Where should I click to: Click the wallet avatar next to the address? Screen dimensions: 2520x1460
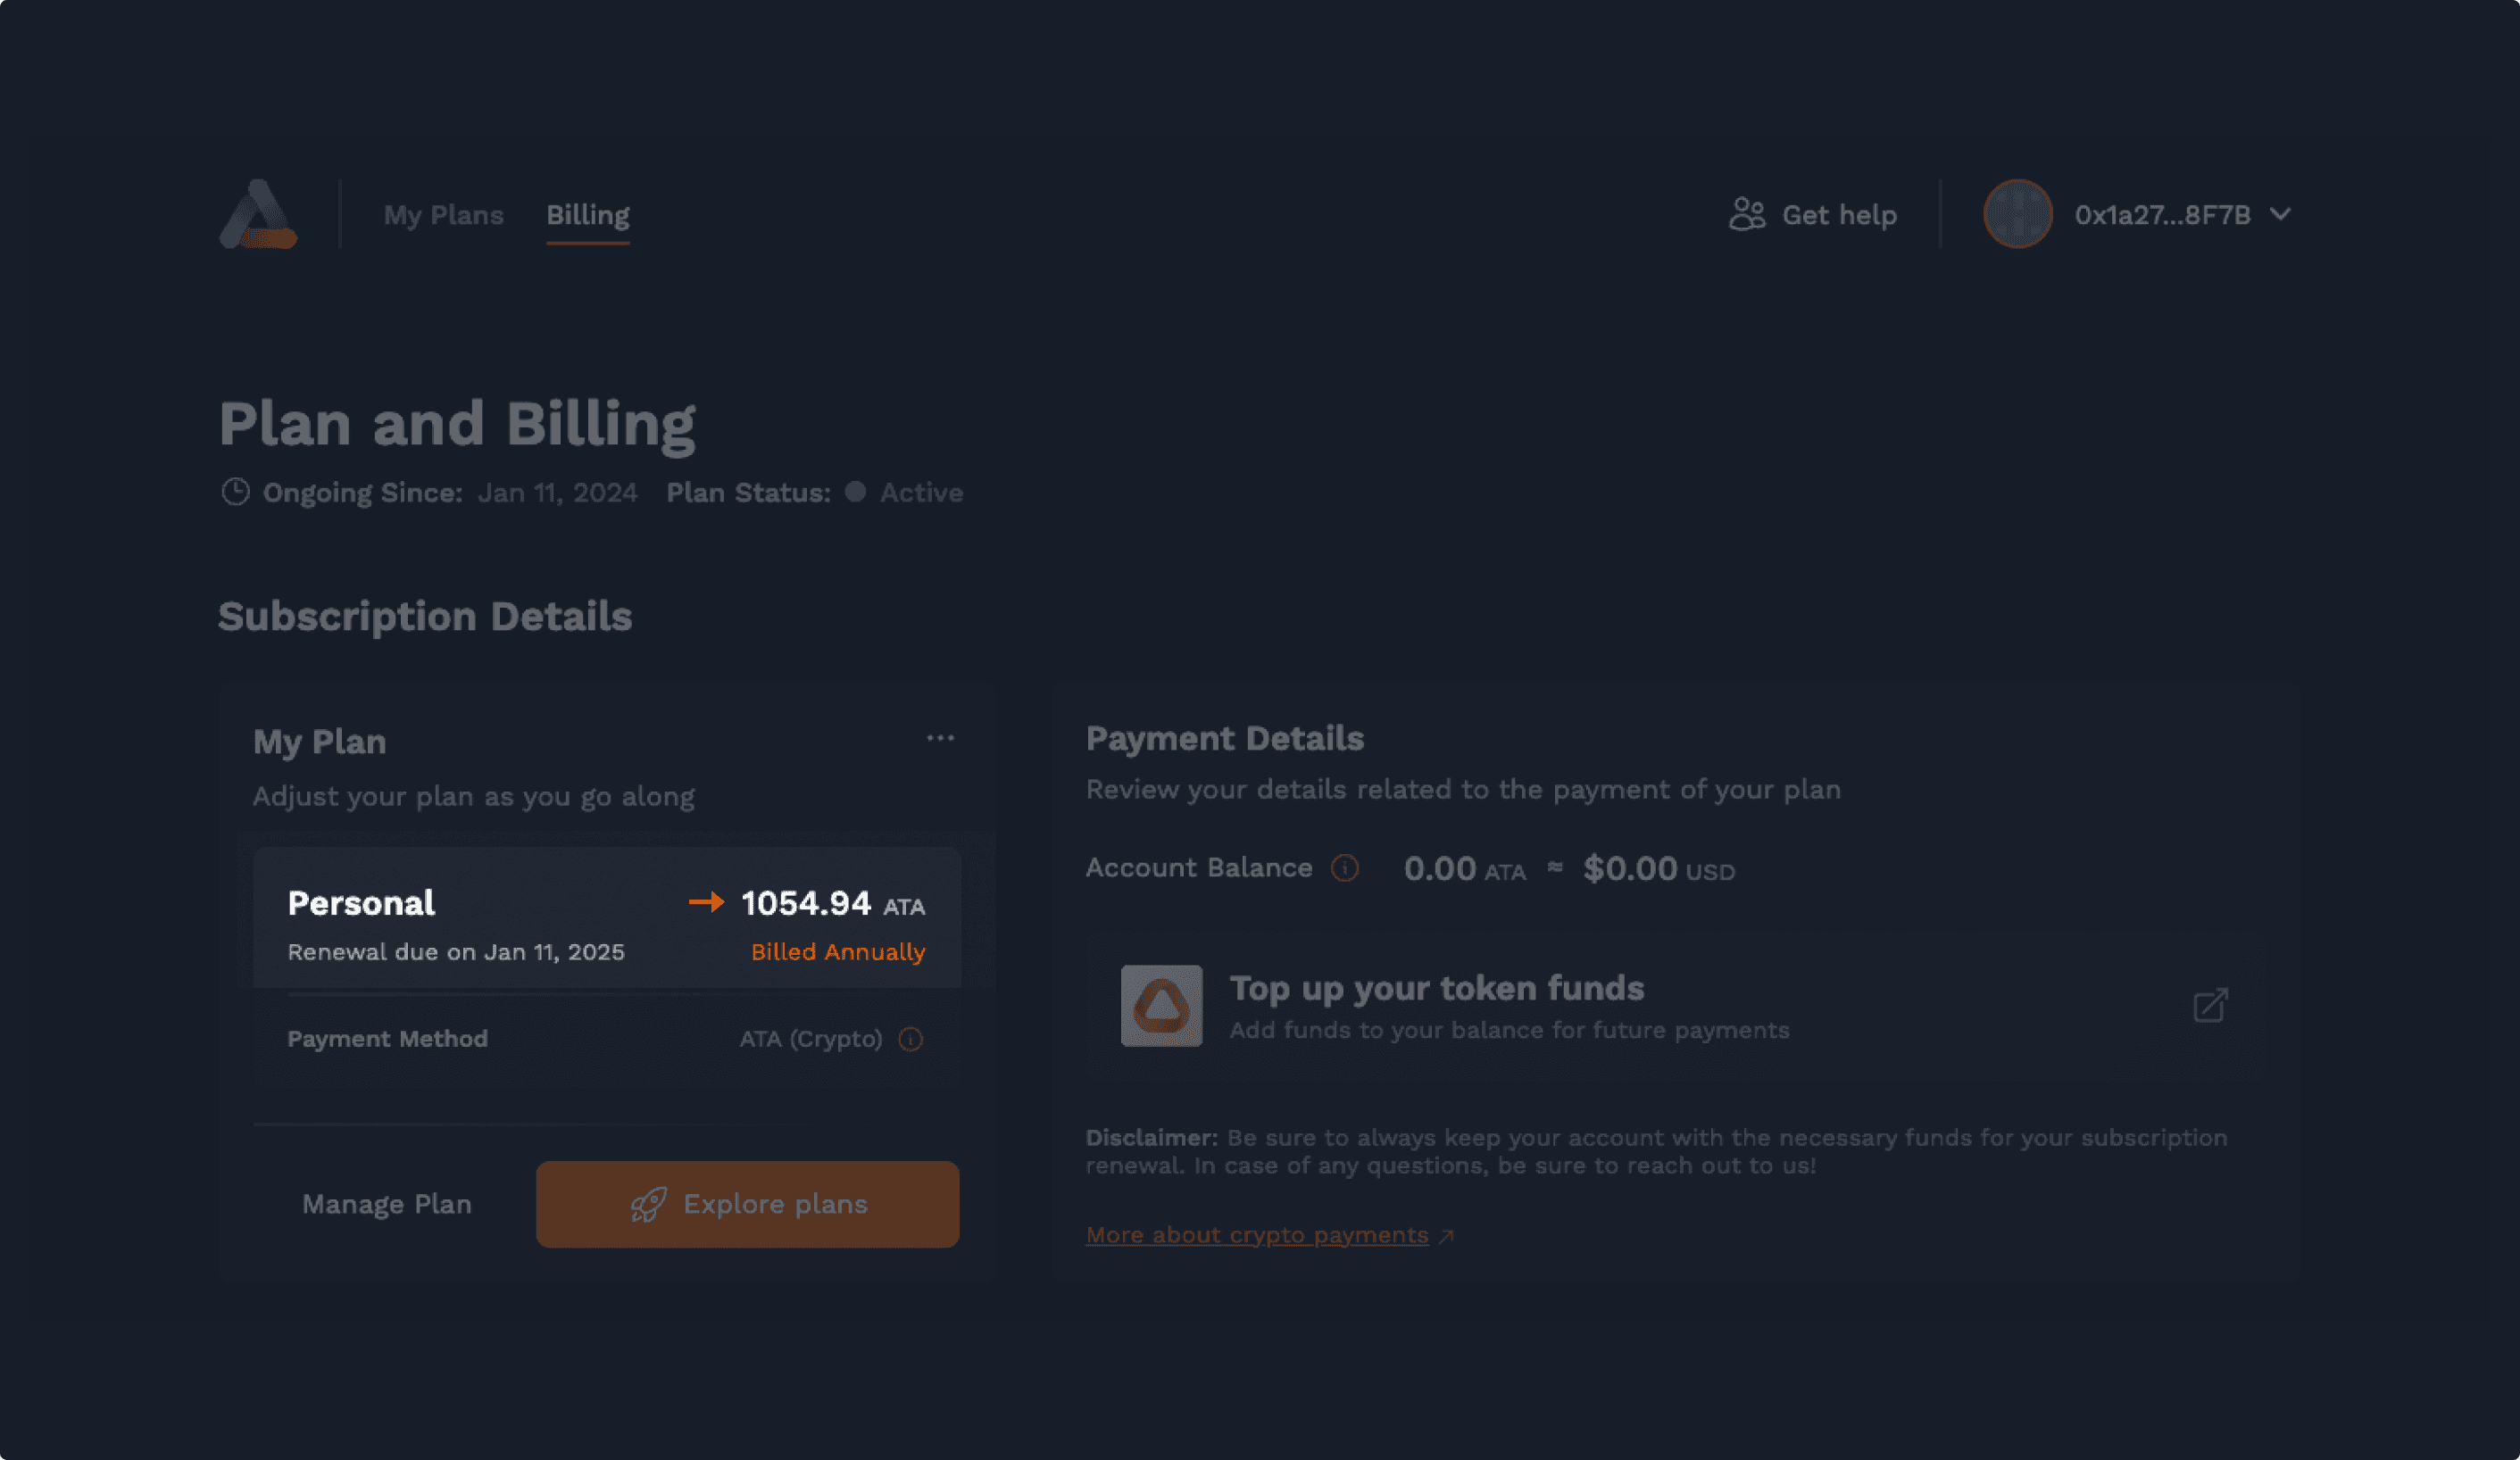tap(2017, 214)
